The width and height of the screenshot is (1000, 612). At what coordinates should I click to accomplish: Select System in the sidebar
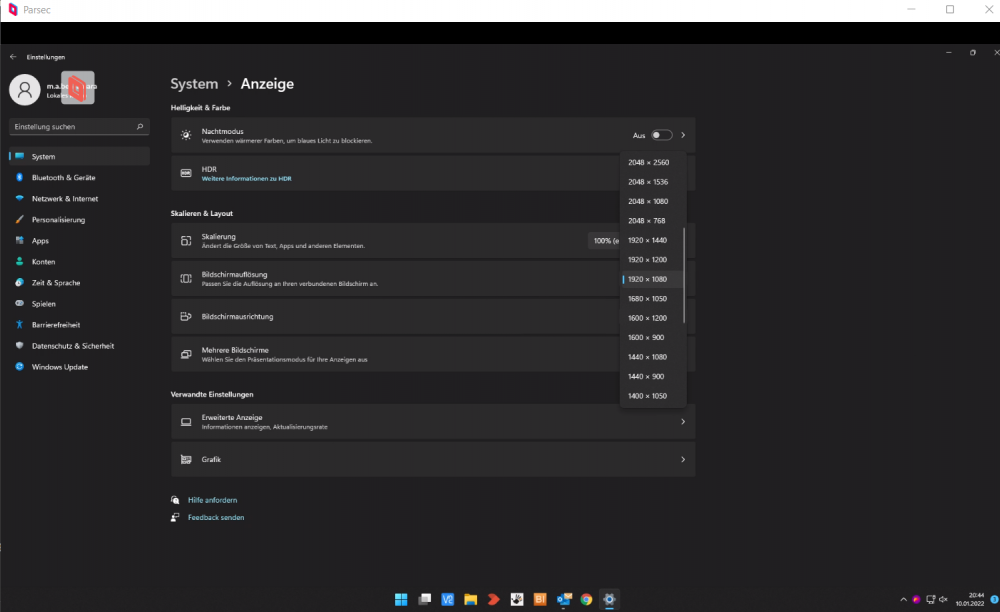point(80,156)
